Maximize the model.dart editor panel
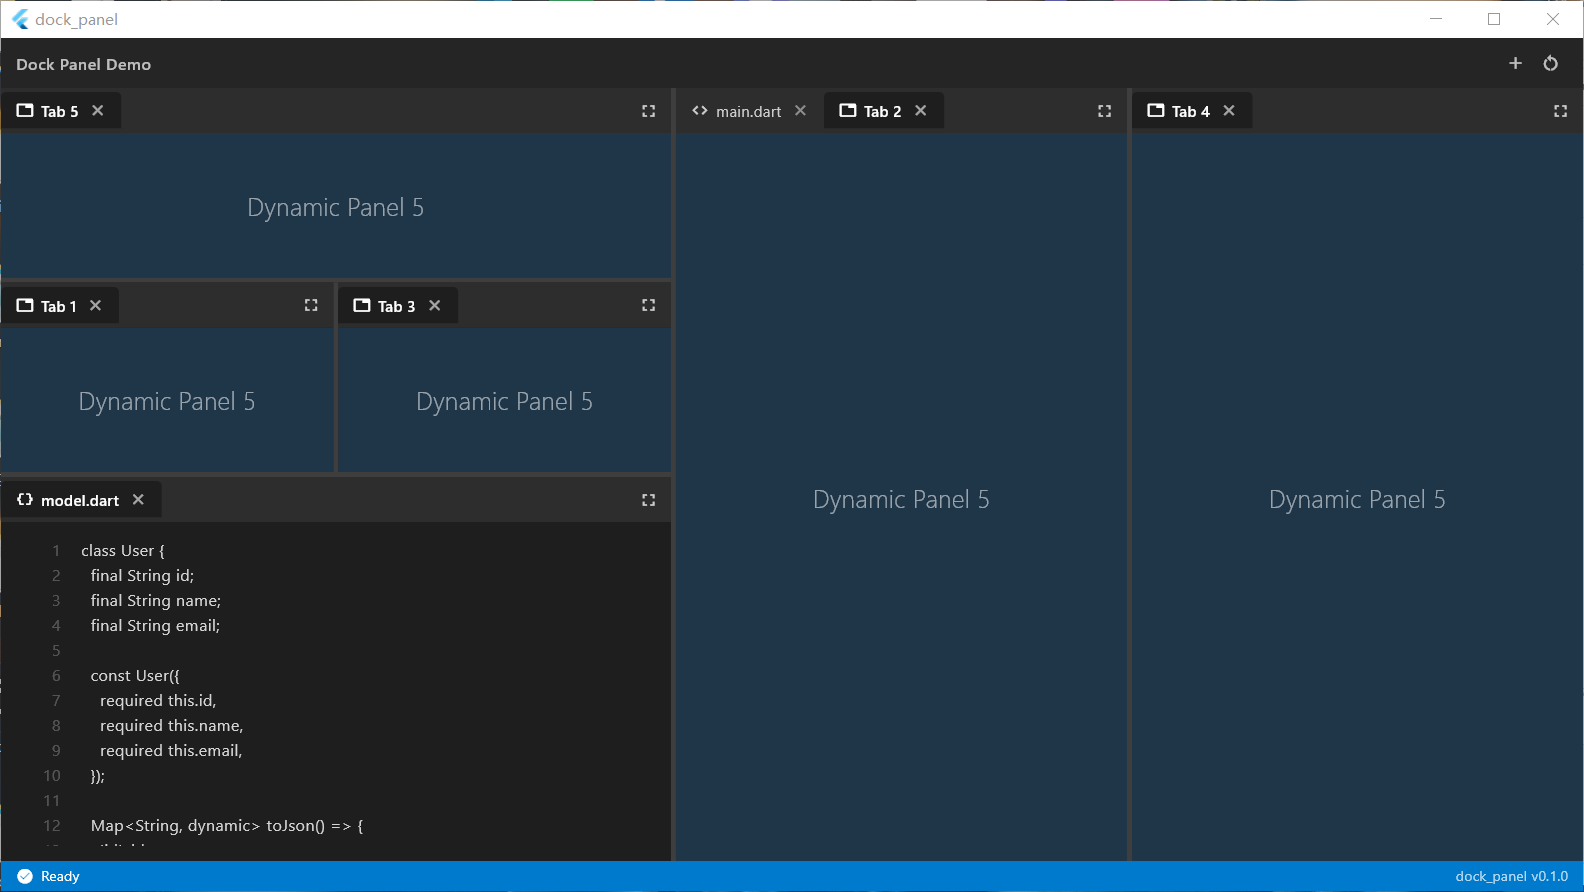1584x892 pixels. [x=648, y=500]
